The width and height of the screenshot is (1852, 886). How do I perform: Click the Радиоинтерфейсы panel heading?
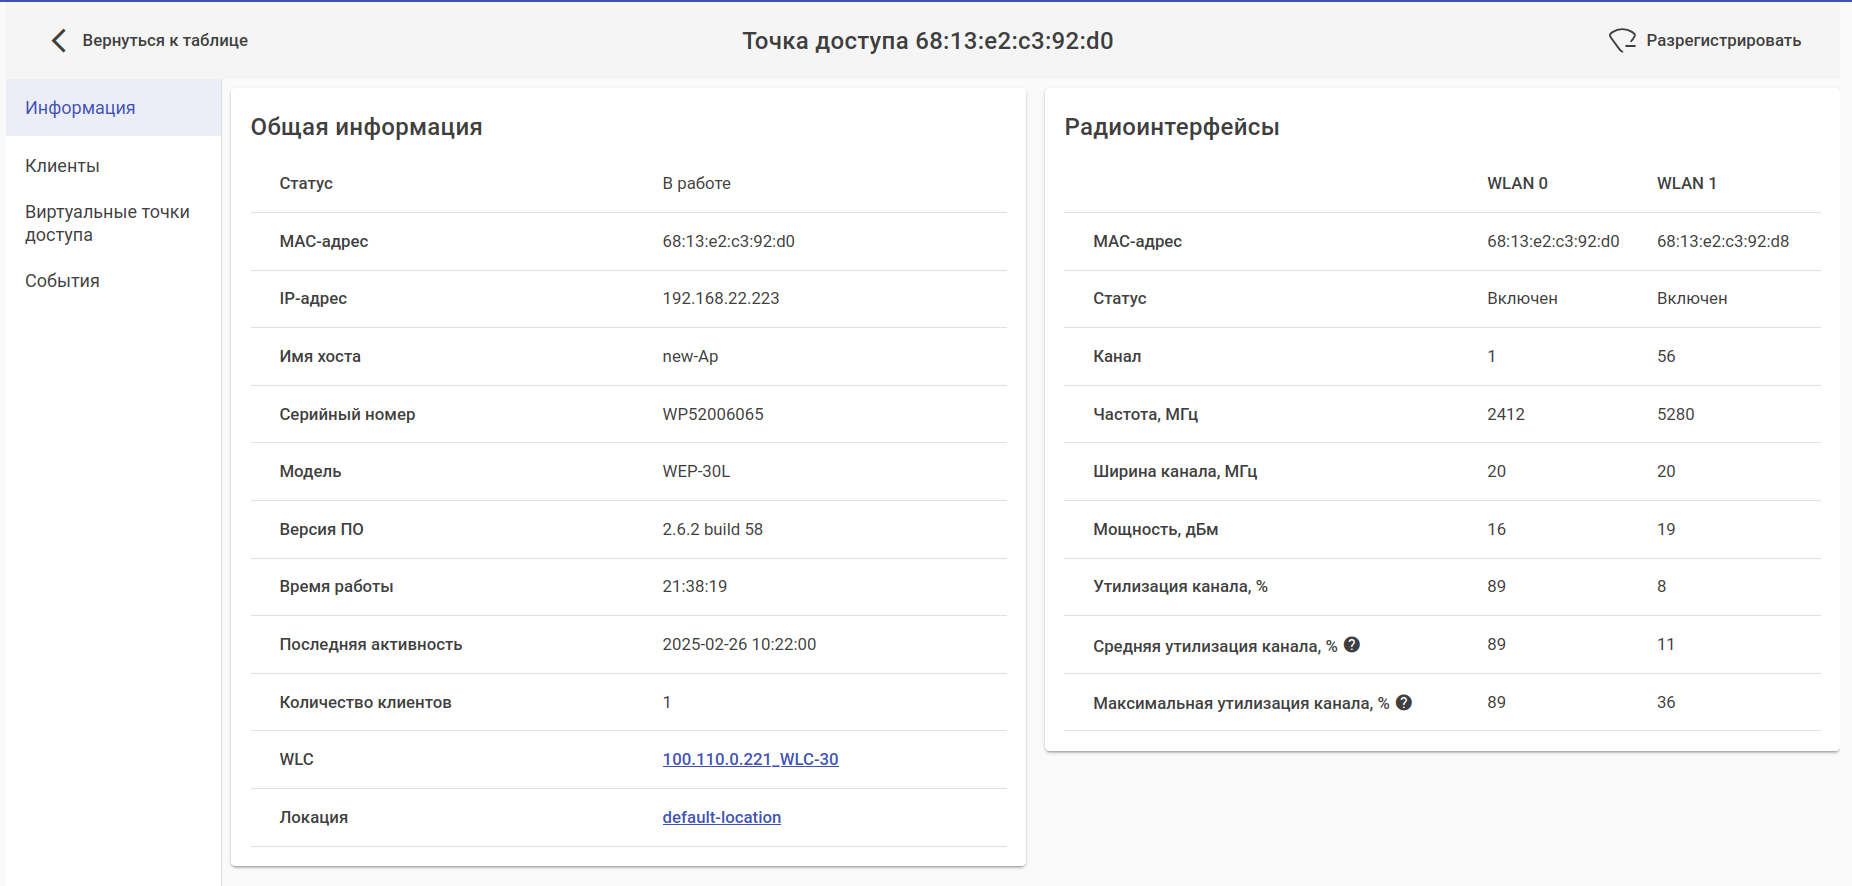tap(1171, 127)
